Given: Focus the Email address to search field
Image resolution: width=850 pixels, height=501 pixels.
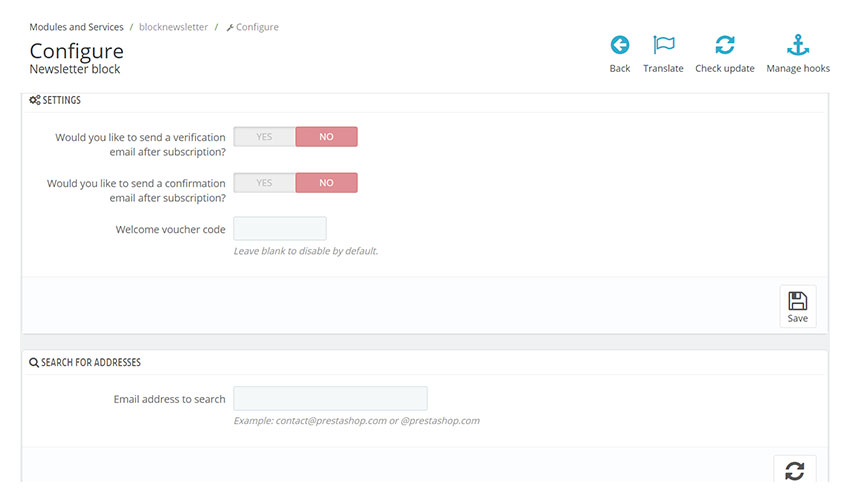Looking at the screenshot, I should pos(330,399).
